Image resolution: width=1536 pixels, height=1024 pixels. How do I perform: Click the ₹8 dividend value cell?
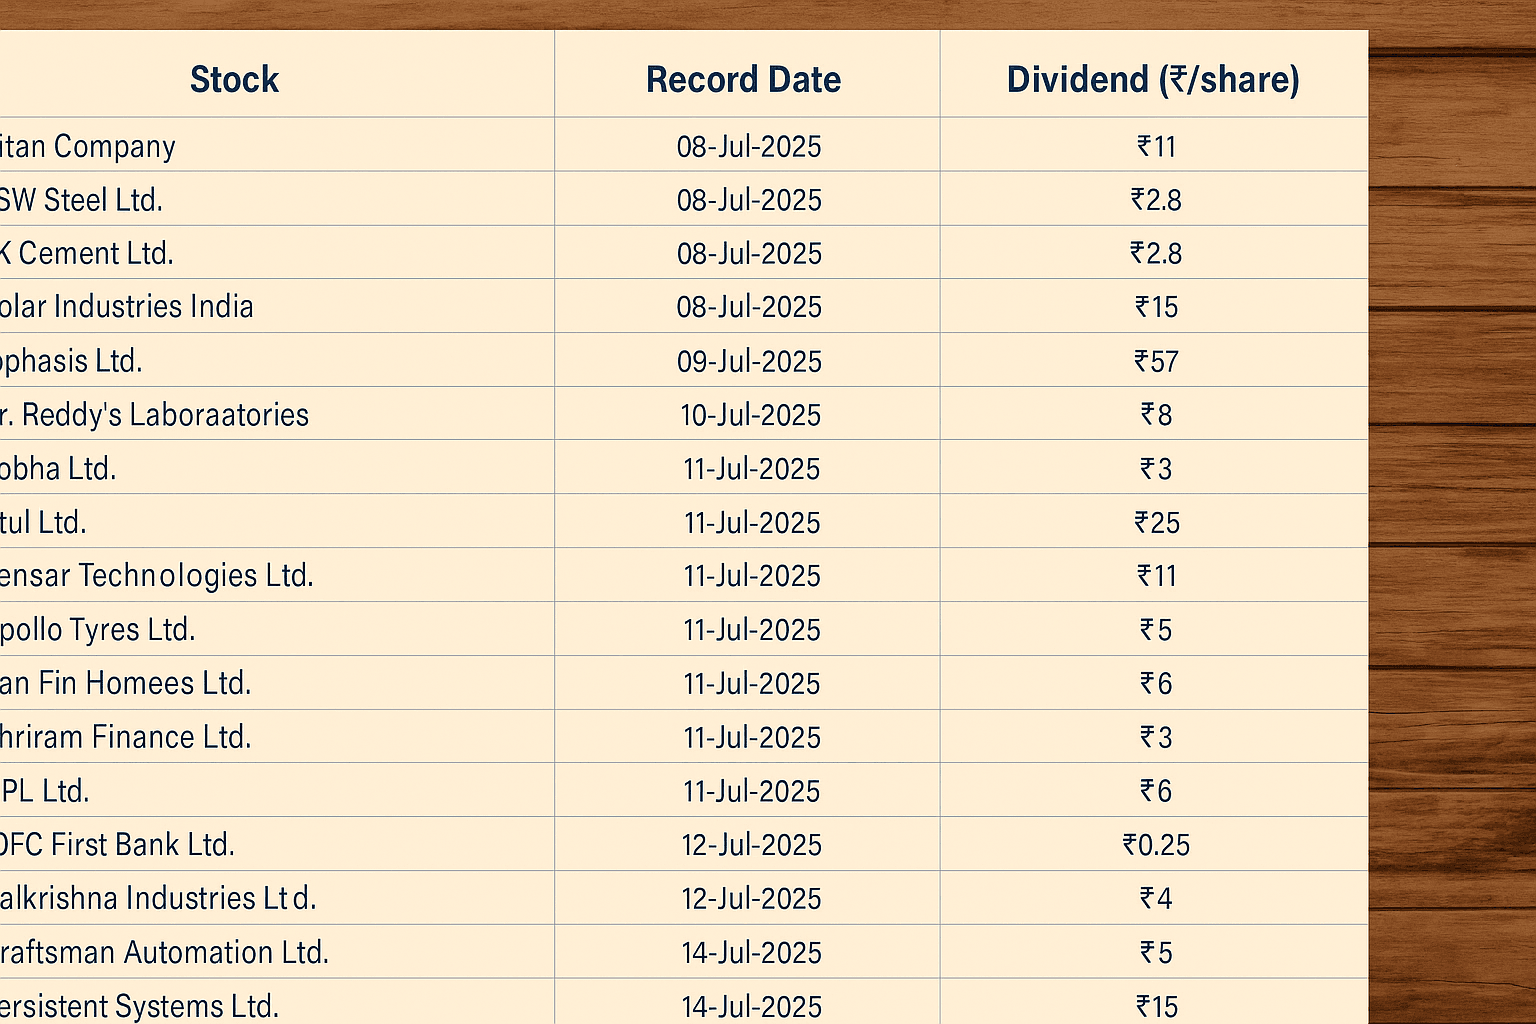pos(1156,414)
